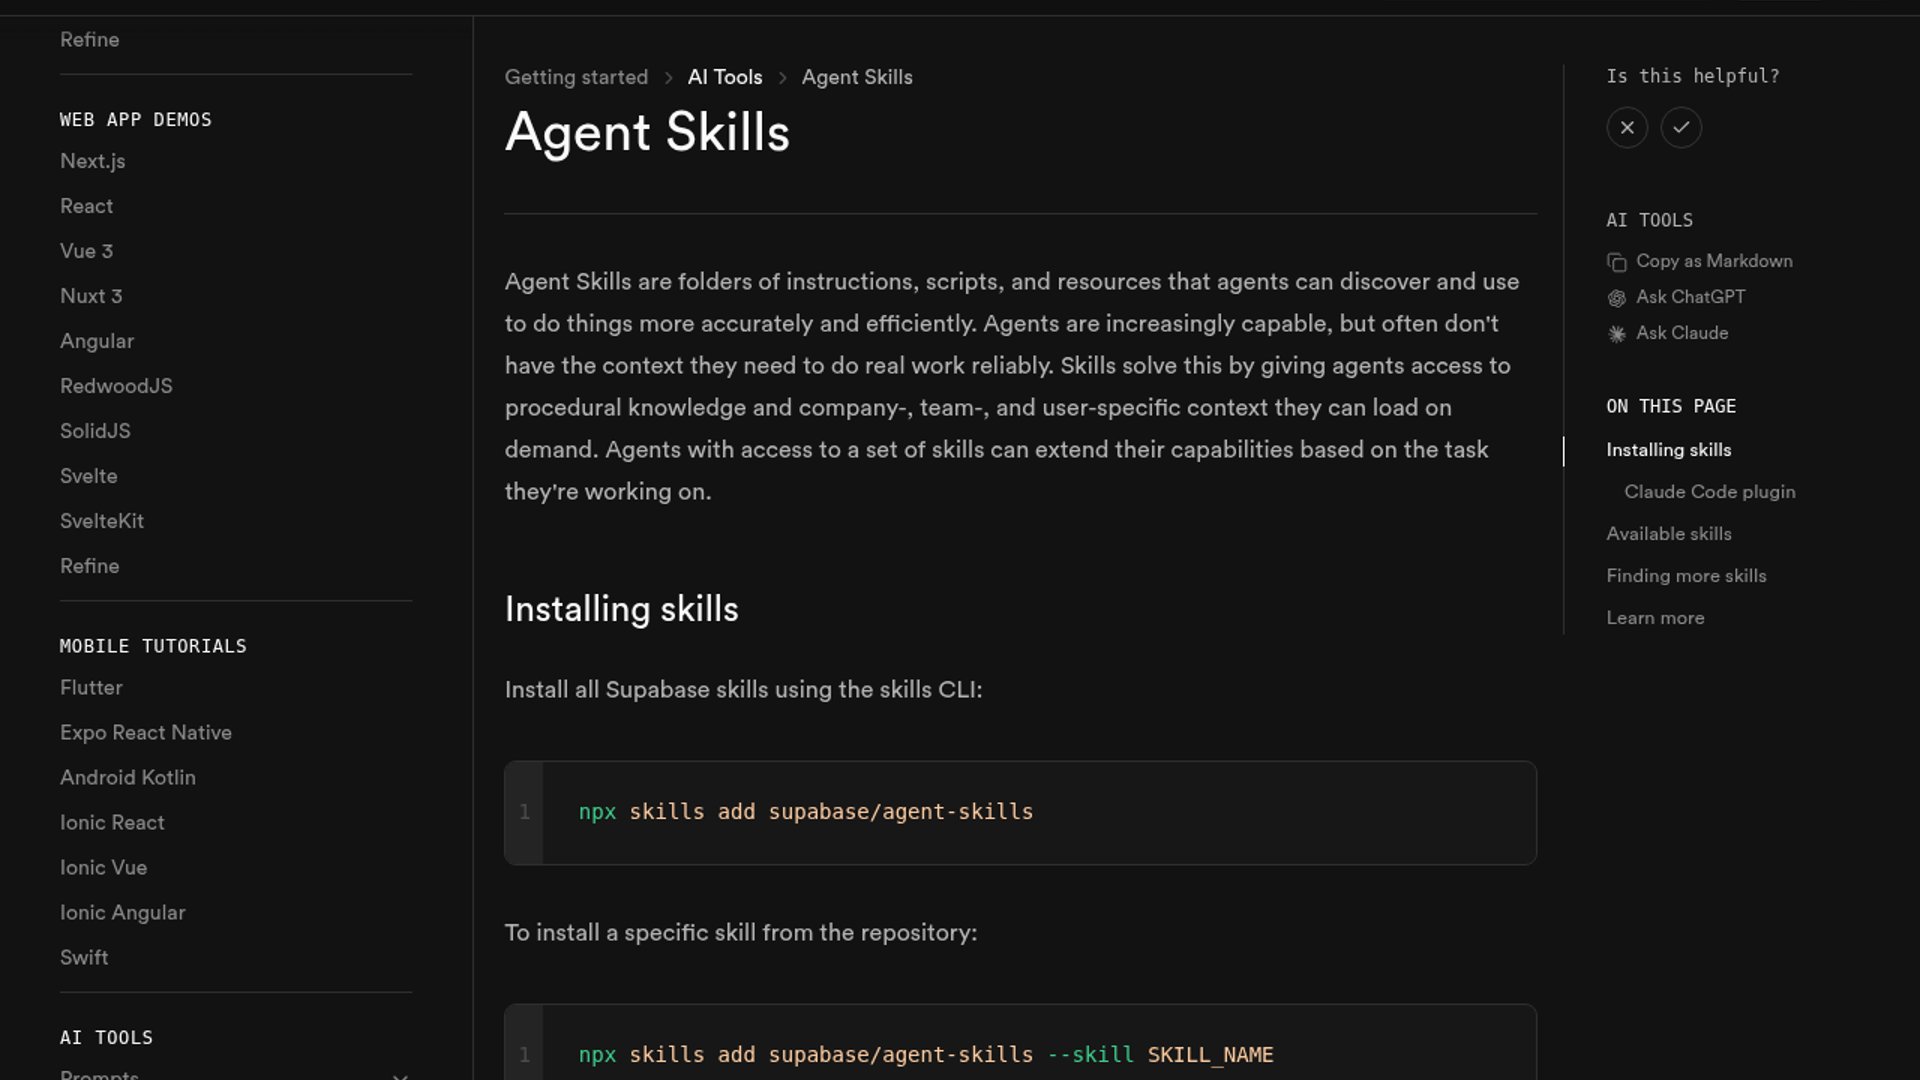The image size is (1920, 1080).
Task: Open the Swift mobile tutorial
Action: [x=84, y=958]
